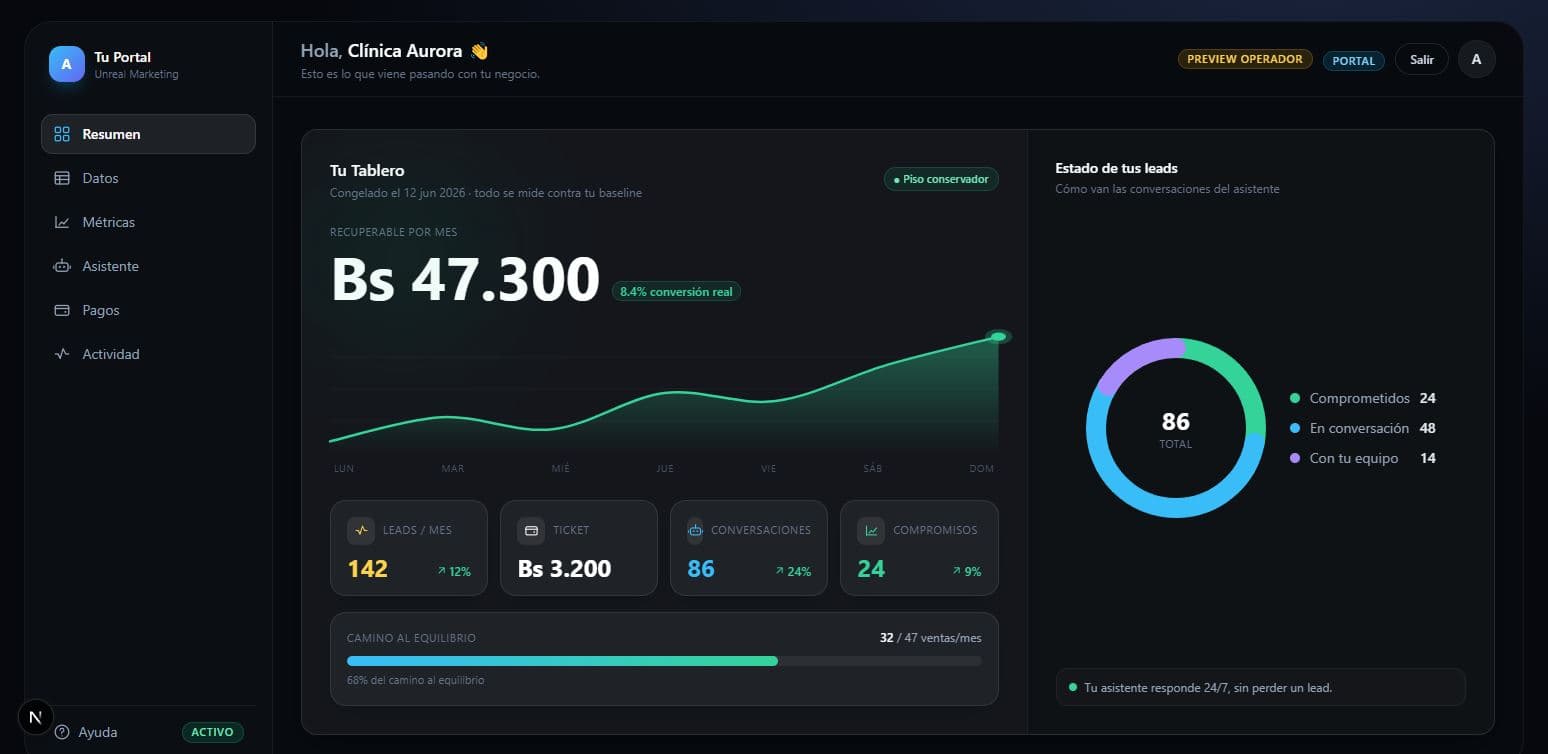
Task: Click the Métricas chart icon
Action: coord(62,222)
